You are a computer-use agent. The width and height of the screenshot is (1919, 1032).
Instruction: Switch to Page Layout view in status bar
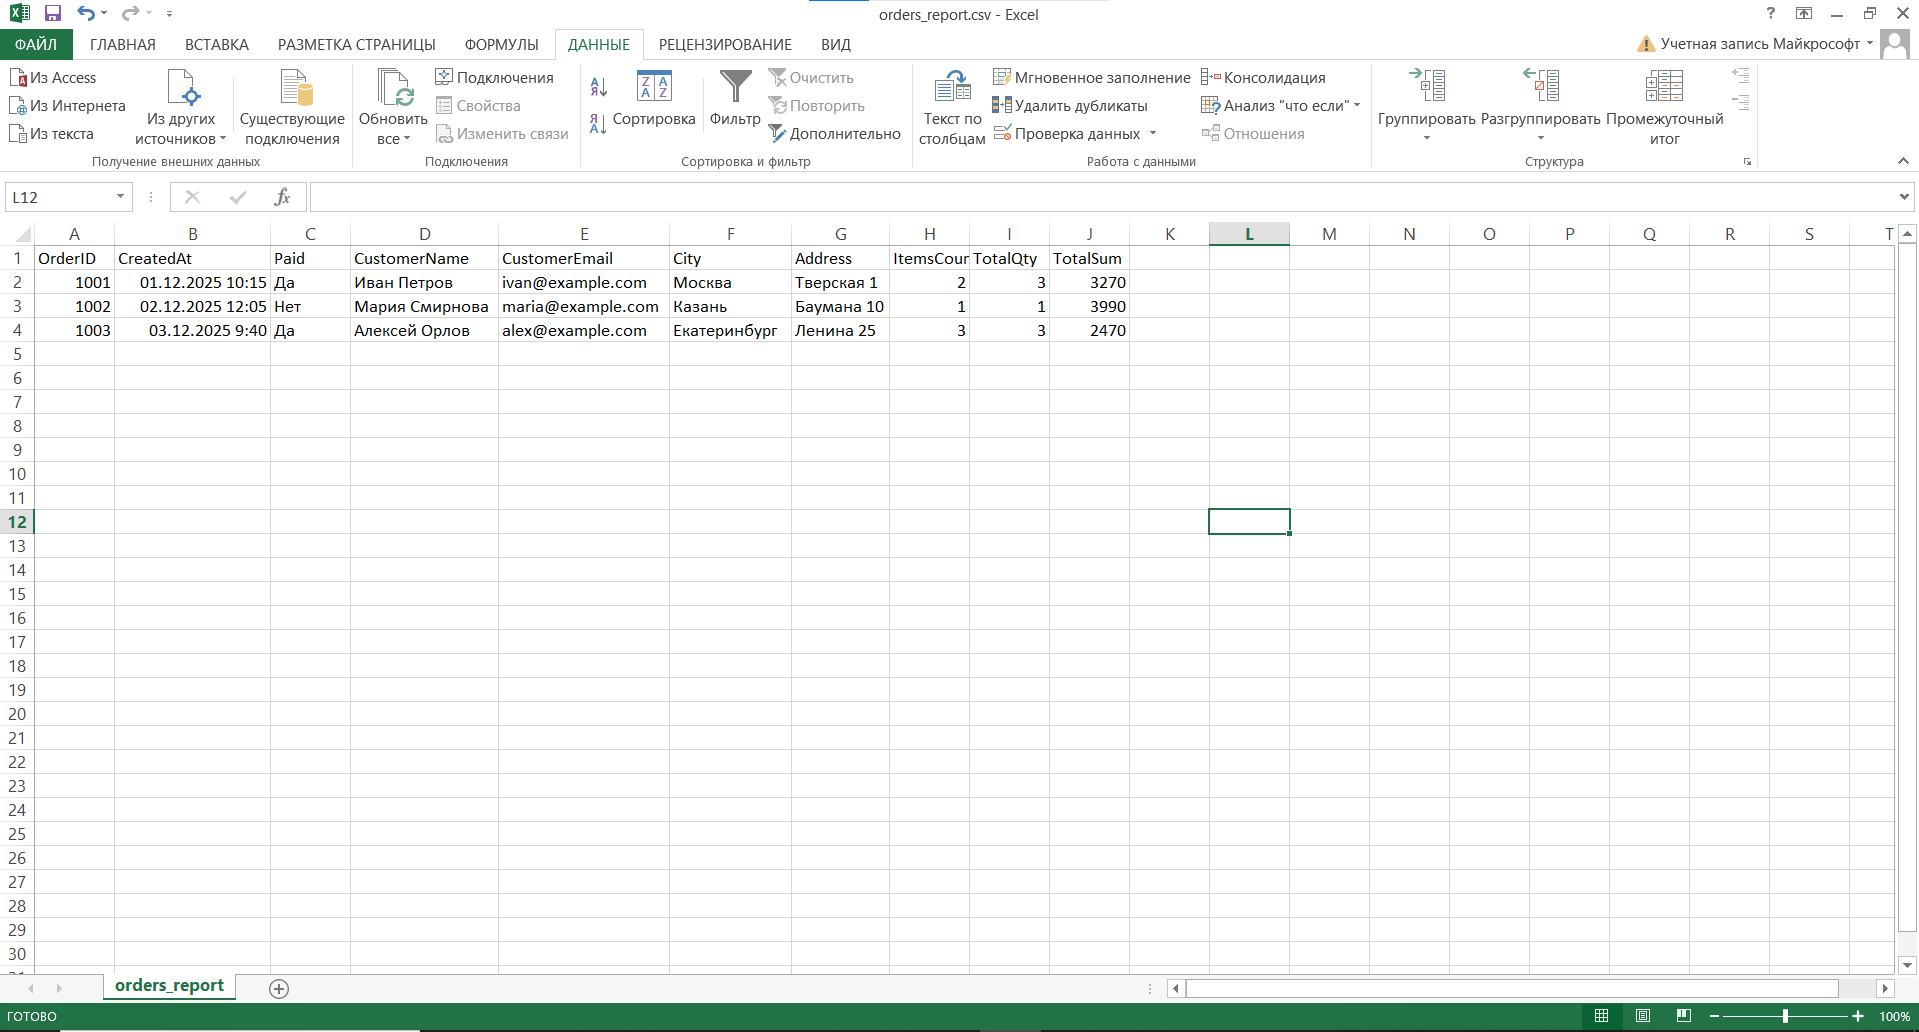point(1642,1016)
